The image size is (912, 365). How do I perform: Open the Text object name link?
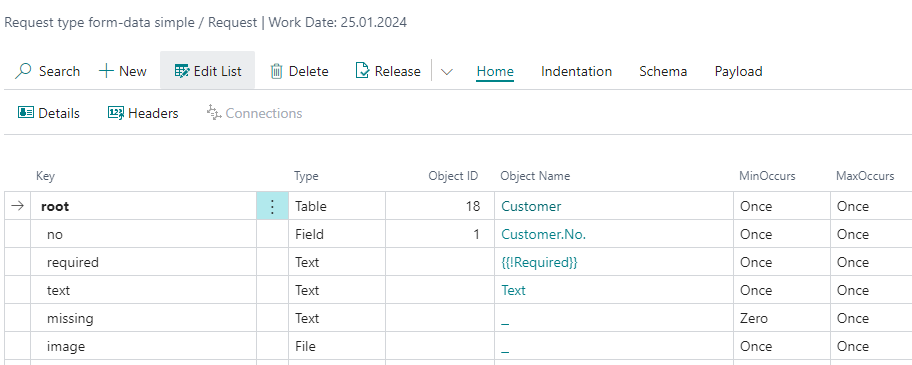513,290
